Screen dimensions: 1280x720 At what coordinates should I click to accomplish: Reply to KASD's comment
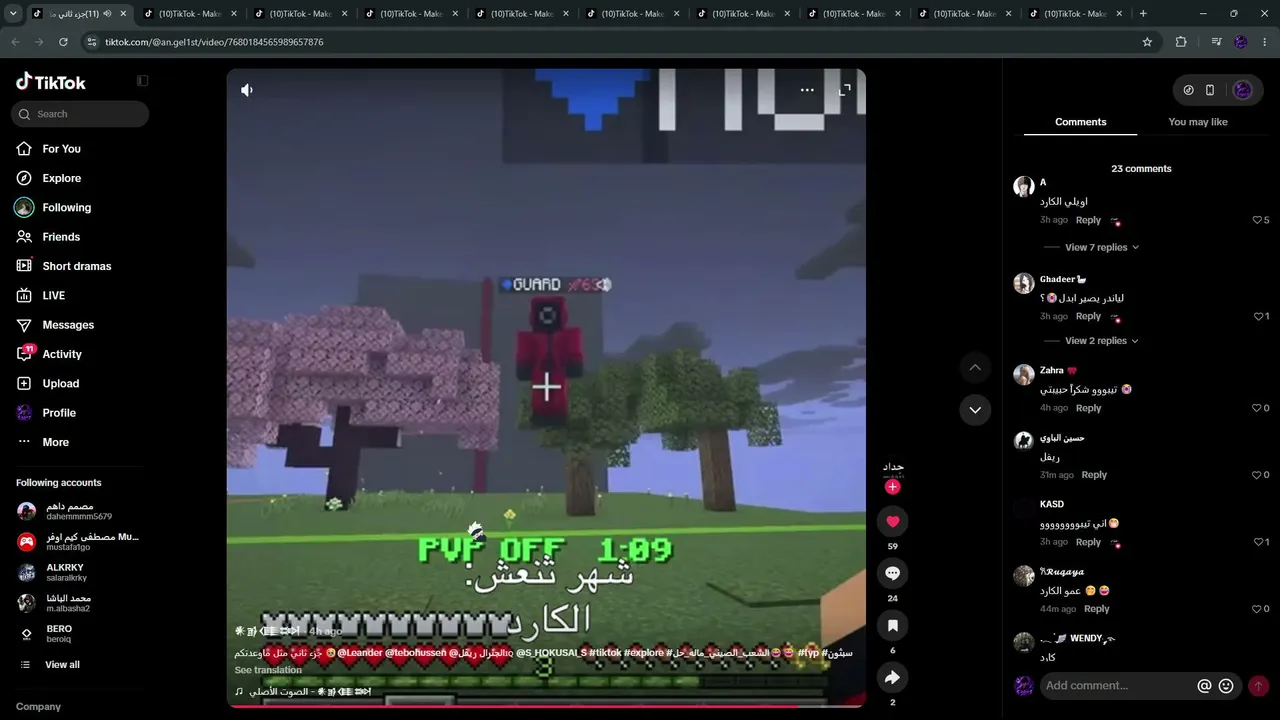coord(1088,542)
